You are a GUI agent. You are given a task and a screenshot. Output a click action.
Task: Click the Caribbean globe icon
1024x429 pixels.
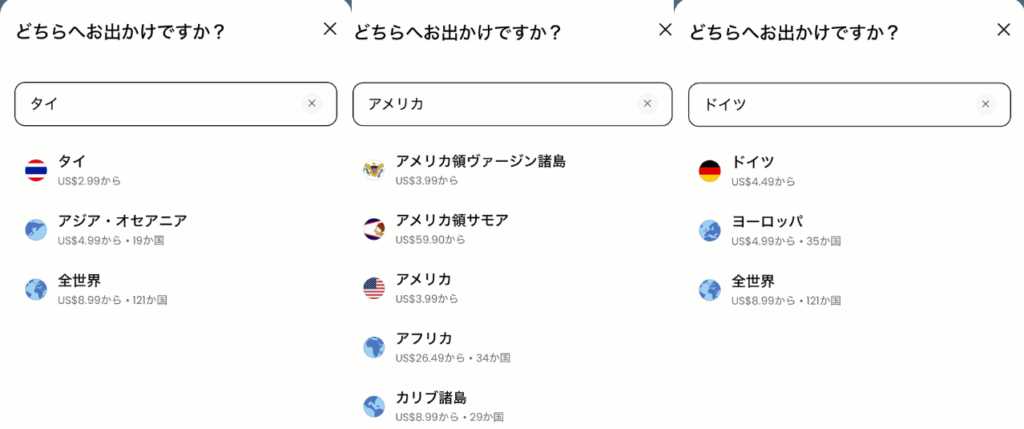(374, 406)
